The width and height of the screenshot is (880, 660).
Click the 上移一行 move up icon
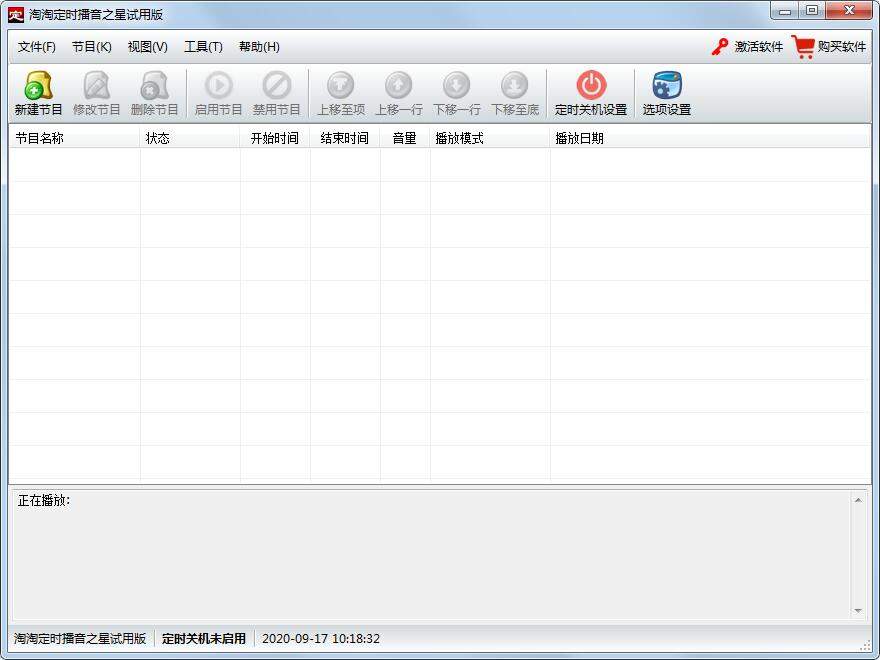398,87
